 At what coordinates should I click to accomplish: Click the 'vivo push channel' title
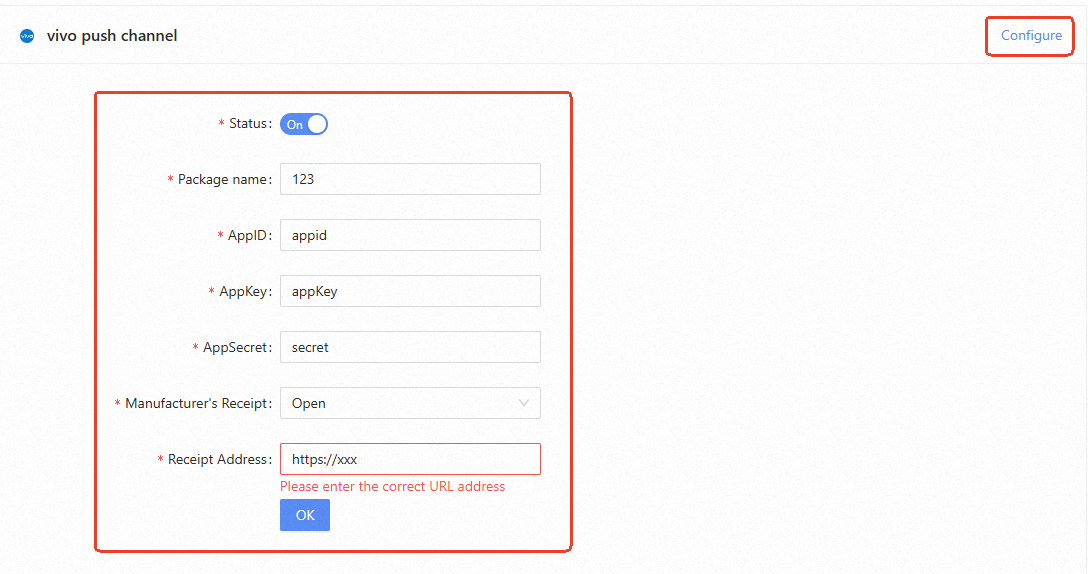tap(112, 36)
